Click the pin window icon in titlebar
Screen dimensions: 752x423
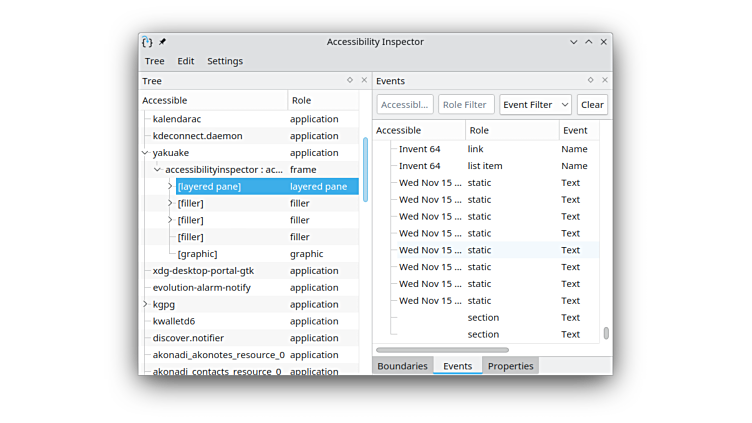(163, 42)
